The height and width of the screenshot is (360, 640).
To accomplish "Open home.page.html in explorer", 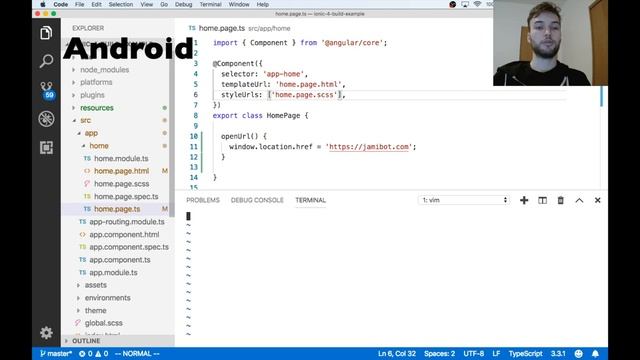I will tap(121, 171).
